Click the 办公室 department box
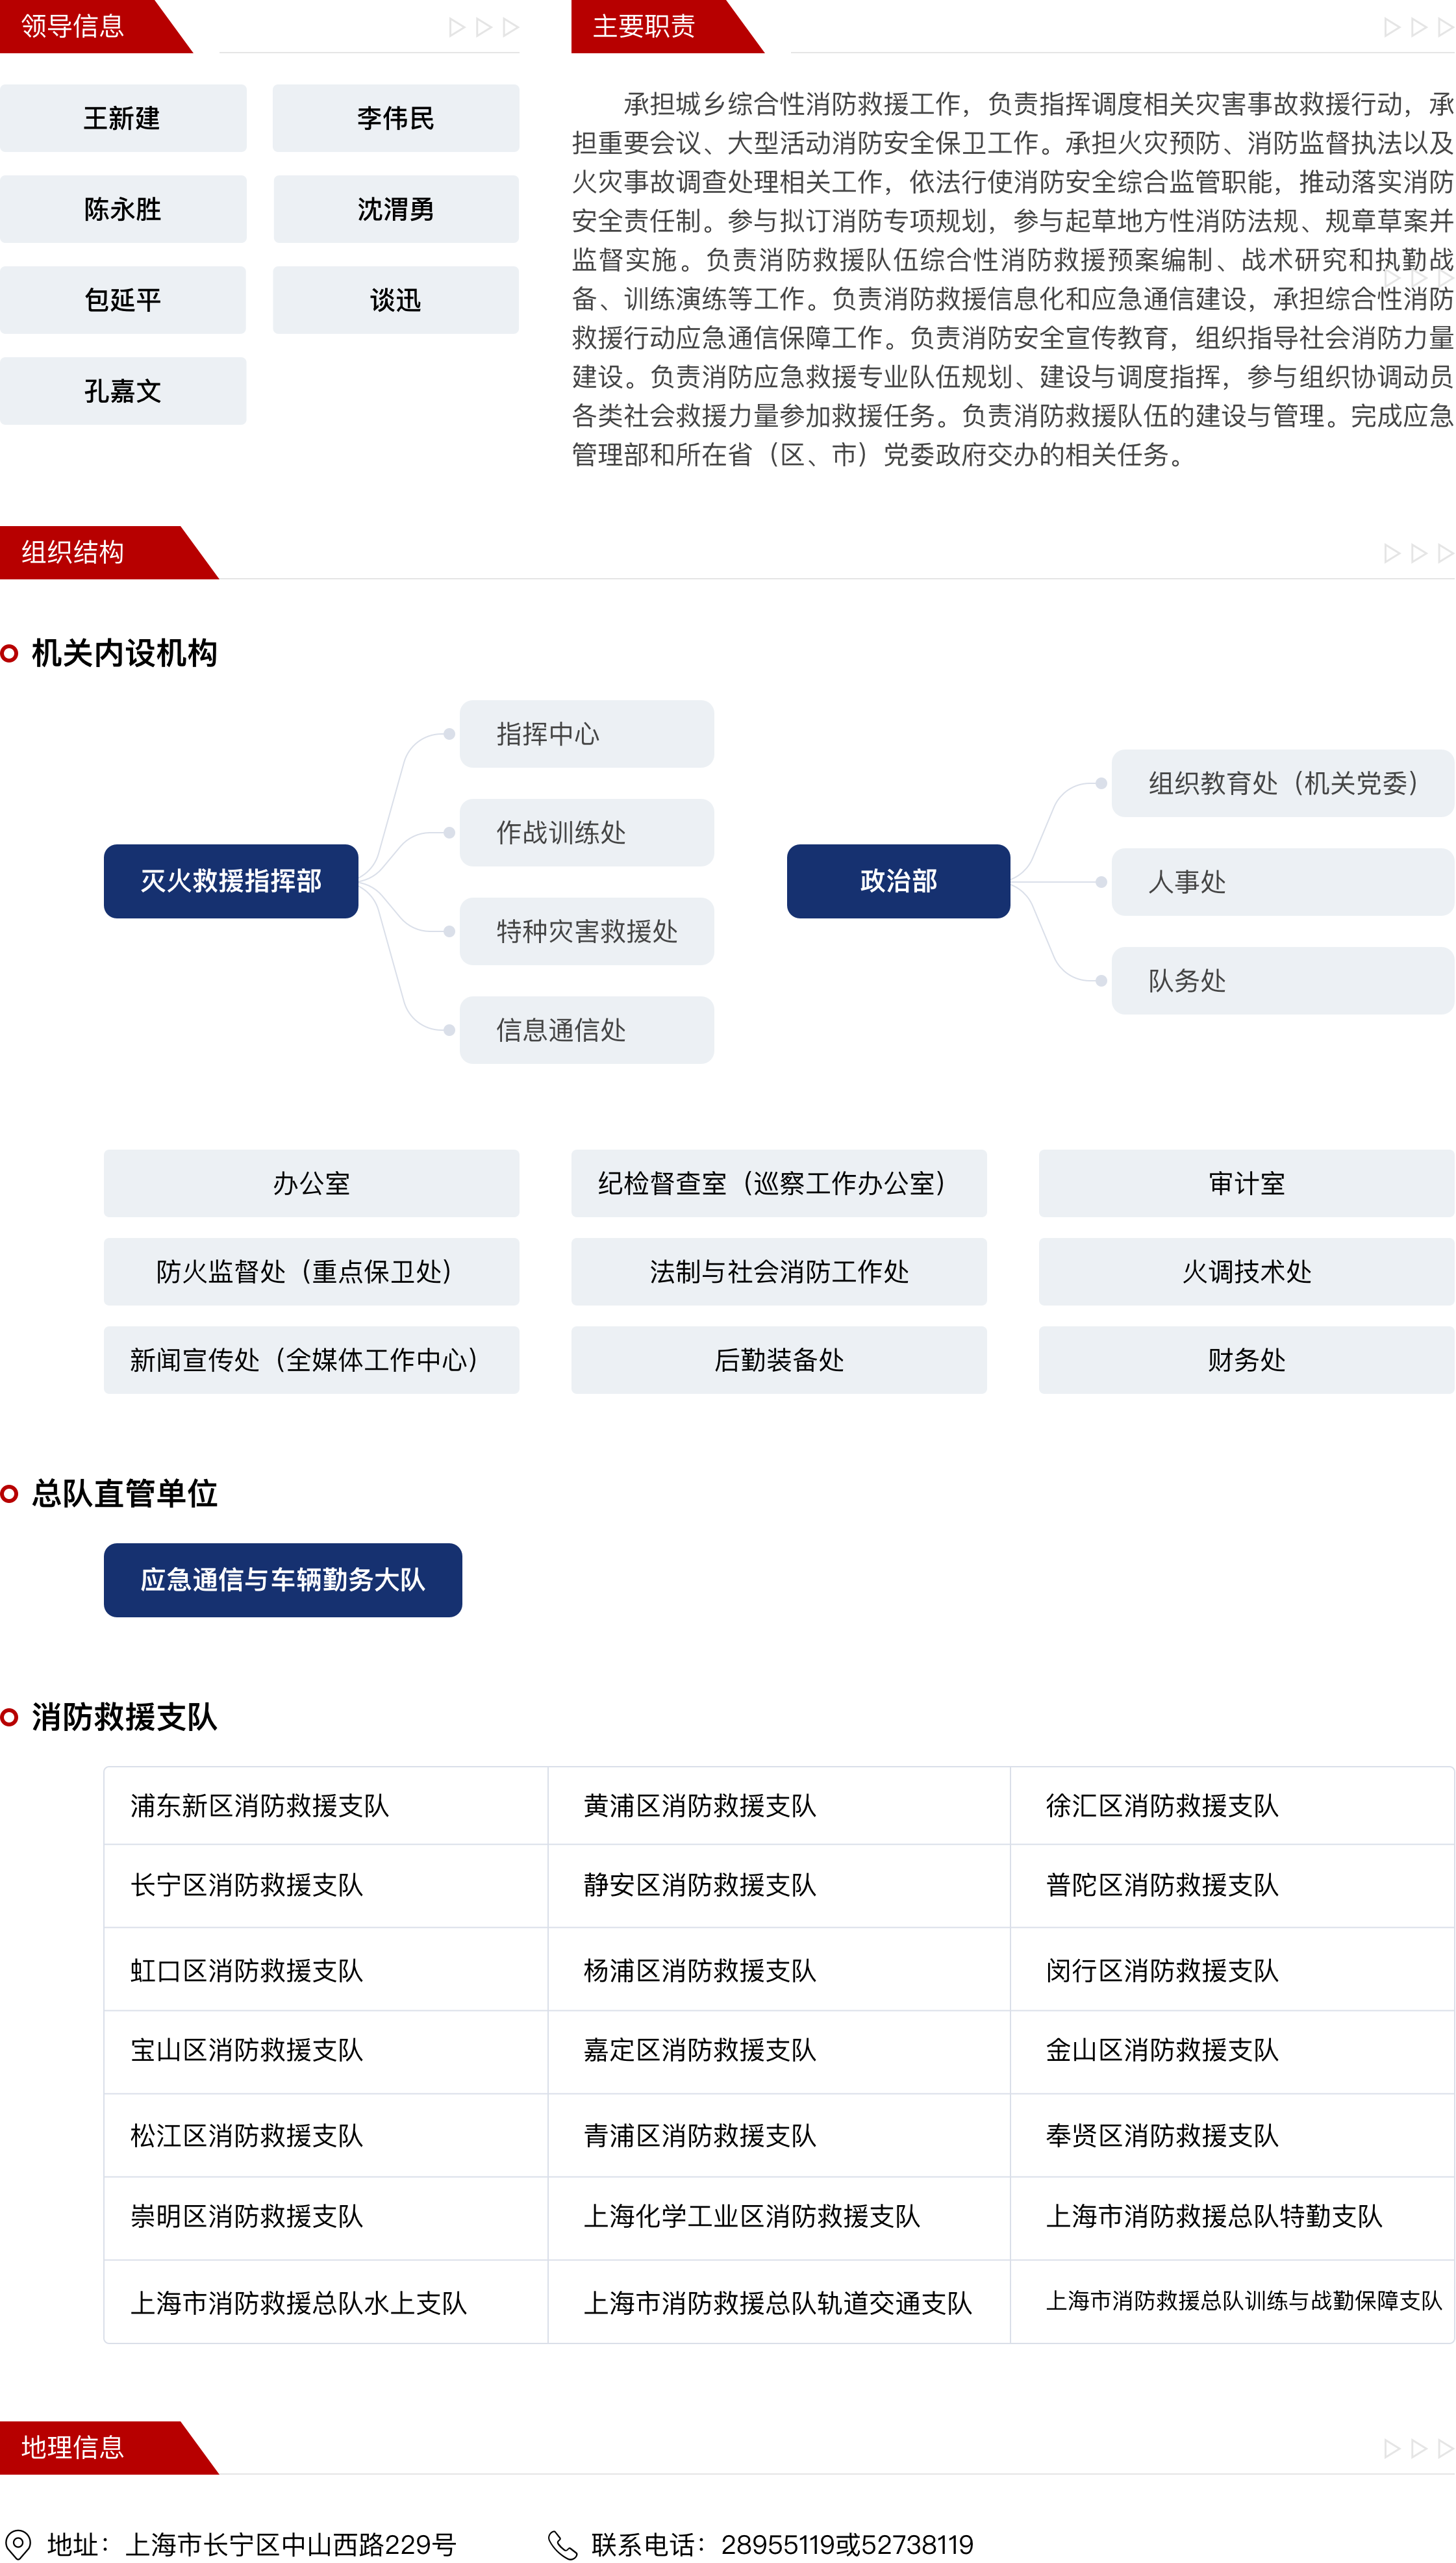1456x2563 pixels. click(x=311, y=1183)
